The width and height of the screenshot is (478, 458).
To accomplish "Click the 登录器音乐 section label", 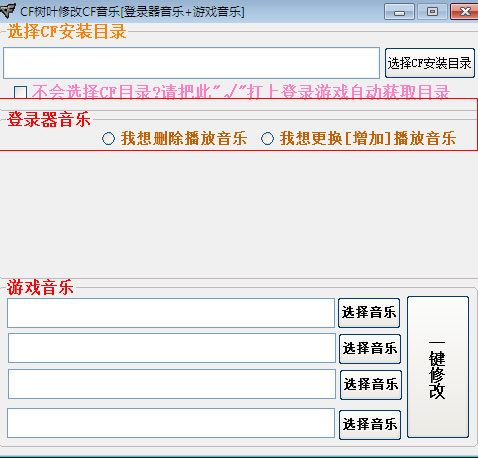I will coord(49,119).
